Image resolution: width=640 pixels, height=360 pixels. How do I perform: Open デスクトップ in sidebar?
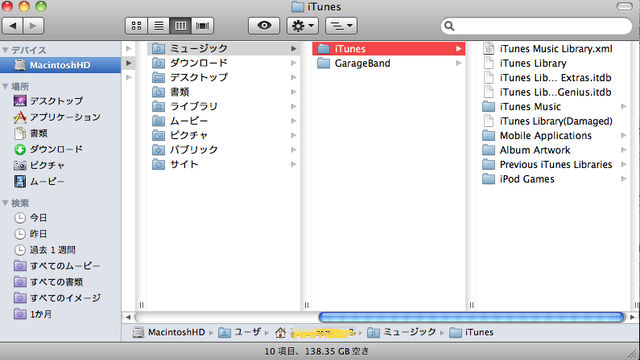(x=48, y=101)
